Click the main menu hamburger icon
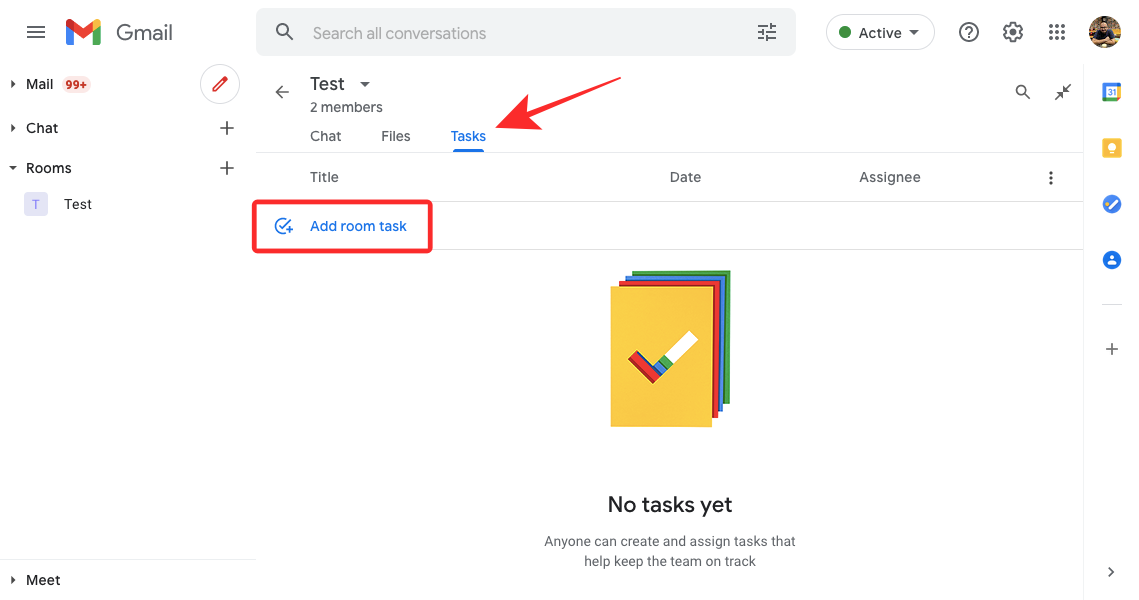This screenshot has height=600, width=1139. (36, 33)
